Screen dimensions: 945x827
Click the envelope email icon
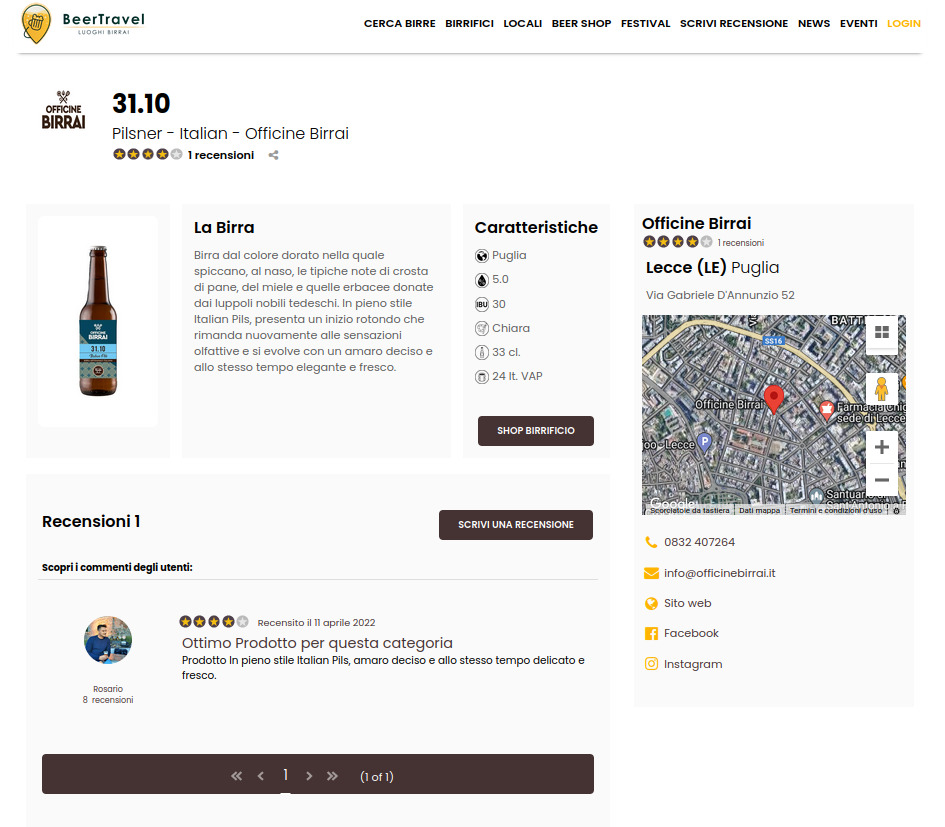[x=651, y=573]
